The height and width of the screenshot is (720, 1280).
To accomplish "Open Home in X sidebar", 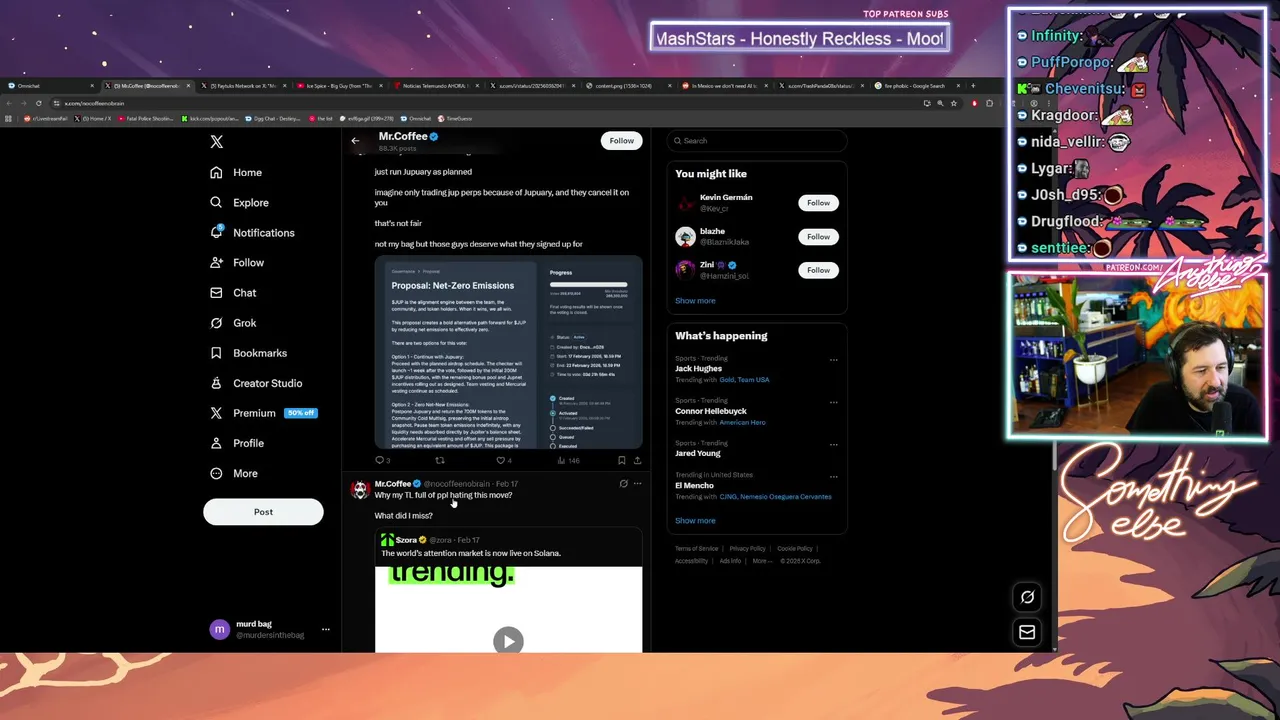I will (236, 172).
